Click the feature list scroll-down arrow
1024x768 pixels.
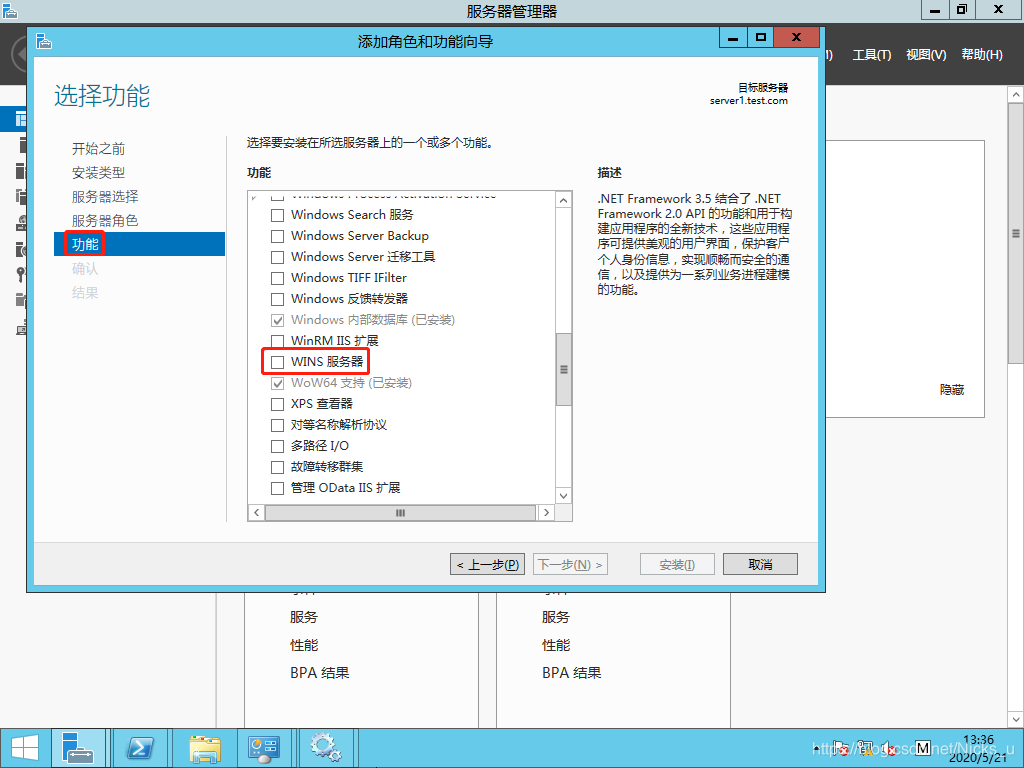tap(564, 496)
